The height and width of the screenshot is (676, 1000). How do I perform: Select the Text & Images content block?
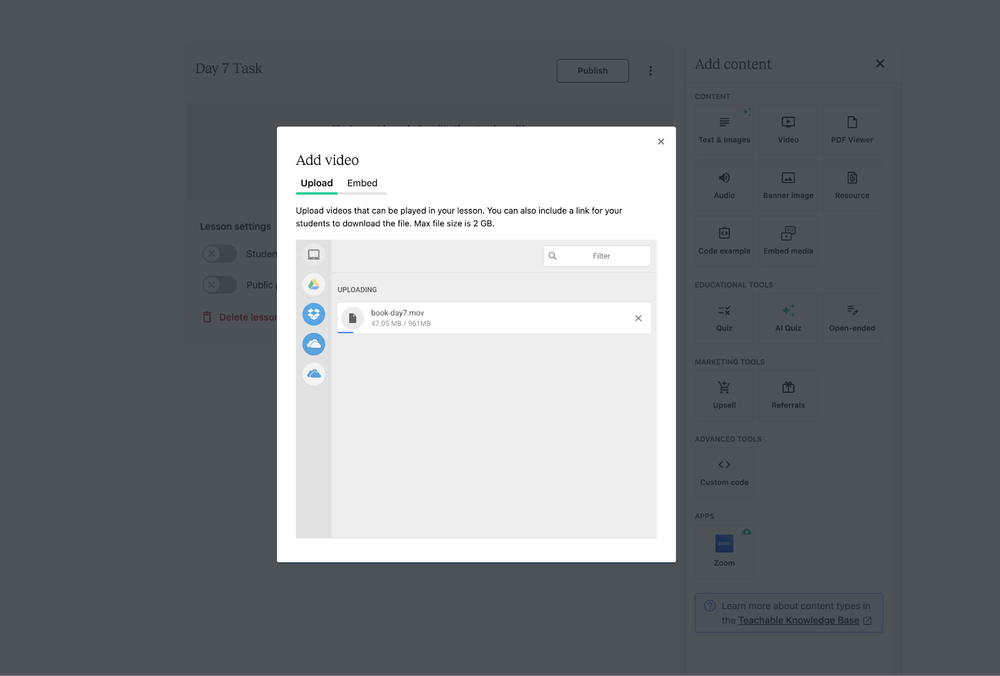(x=724, y=128)
